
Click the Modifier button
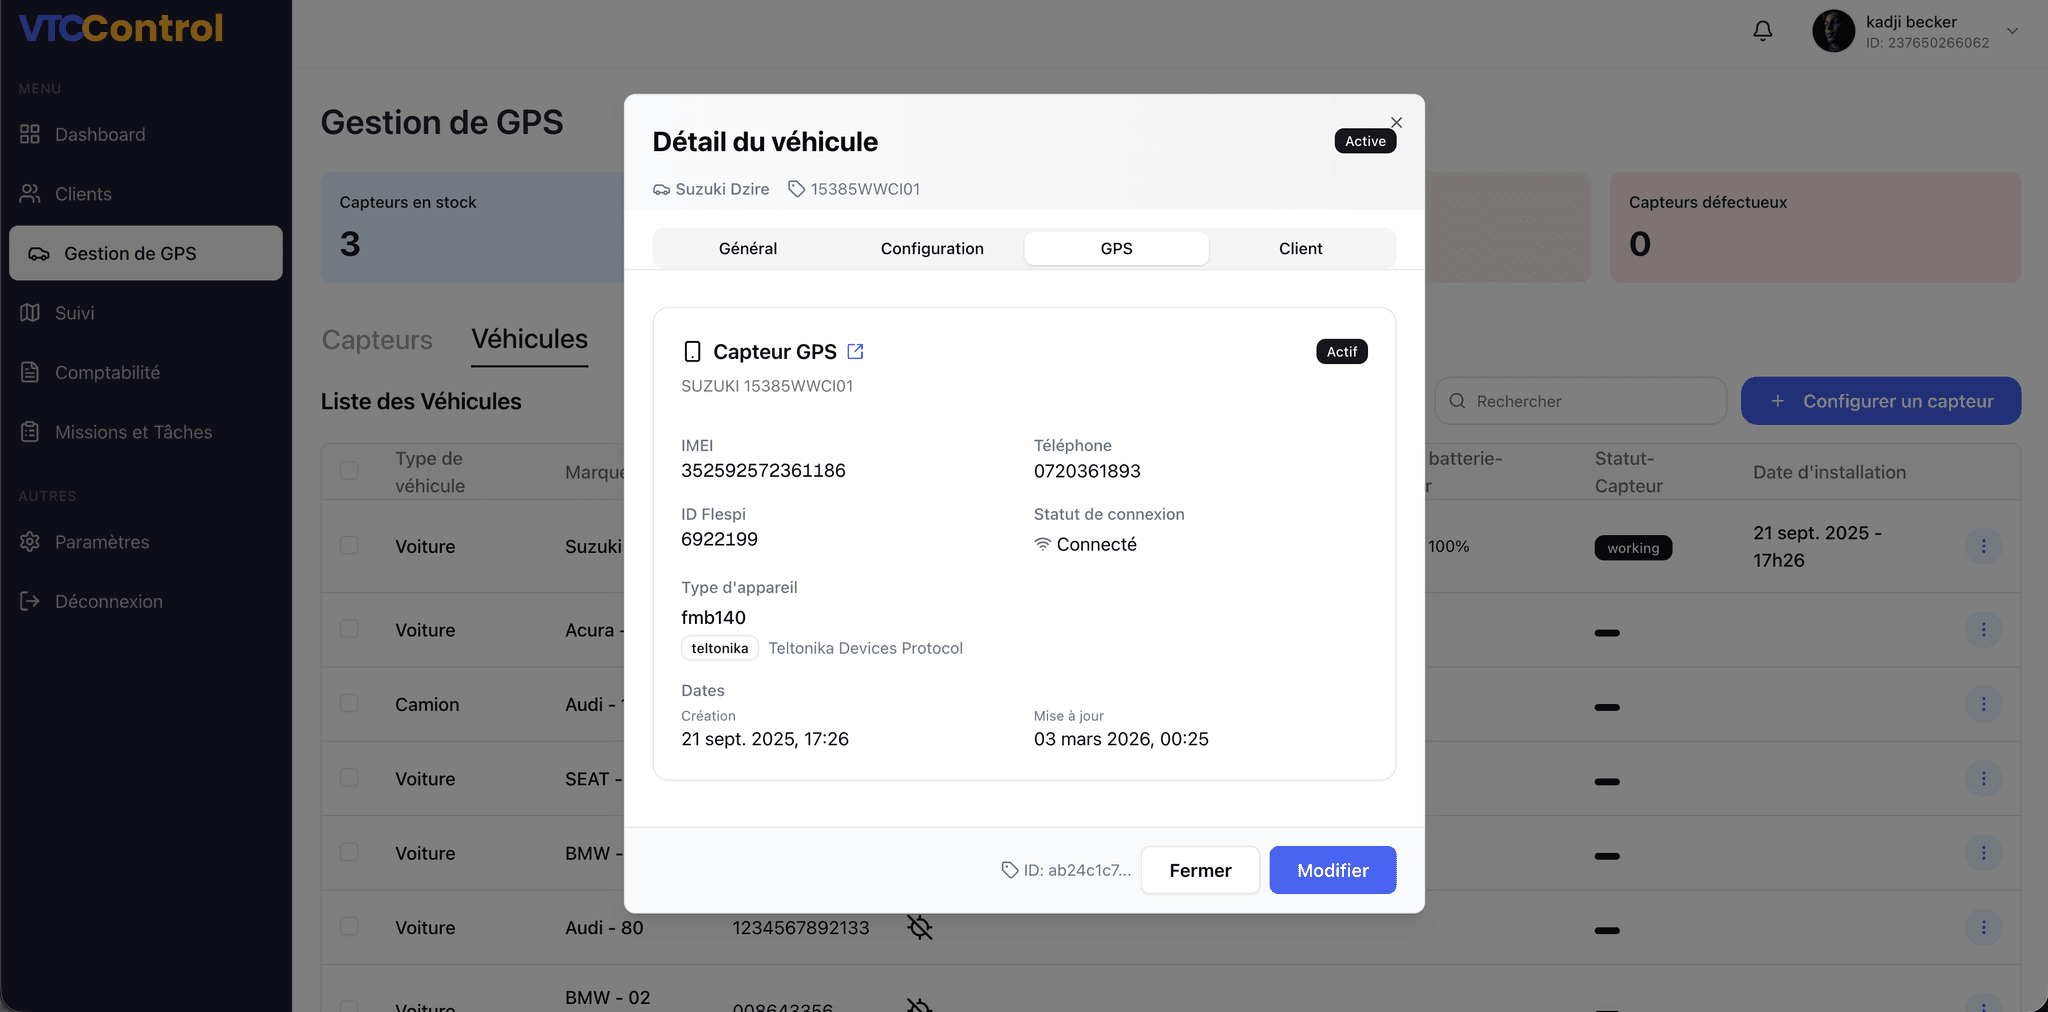[x=1332, y=870]
